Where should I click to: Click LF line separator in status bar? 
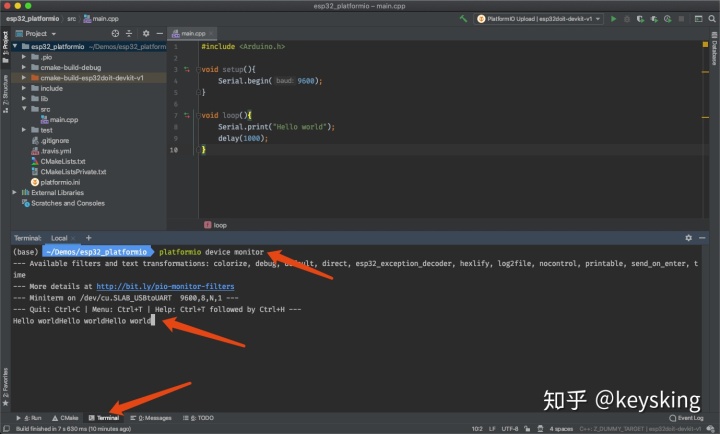(492, 429)
